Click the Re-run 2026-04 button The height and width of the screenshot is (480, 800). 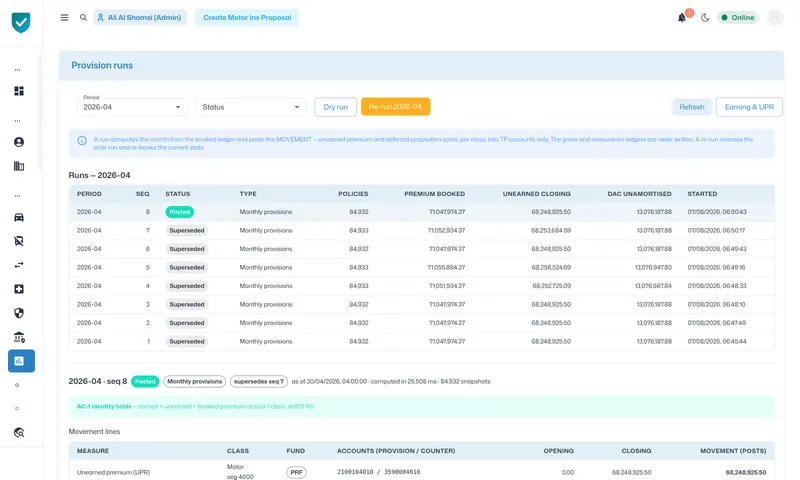pos(395,107)
